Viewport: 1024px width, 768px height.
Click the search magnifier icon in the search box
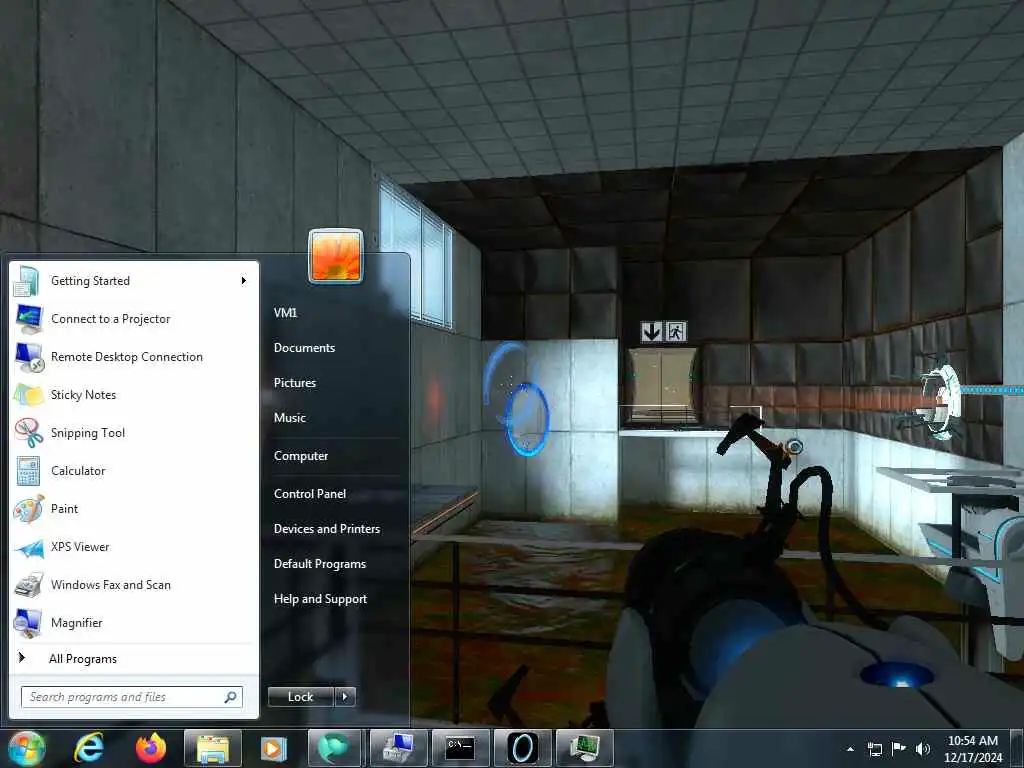point(231,697)
